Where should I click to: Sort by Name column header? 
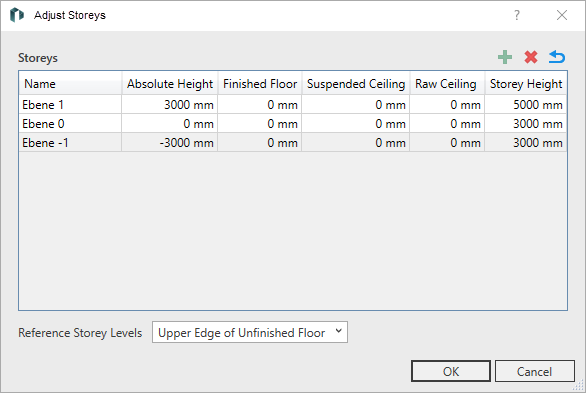pos(70,84)
